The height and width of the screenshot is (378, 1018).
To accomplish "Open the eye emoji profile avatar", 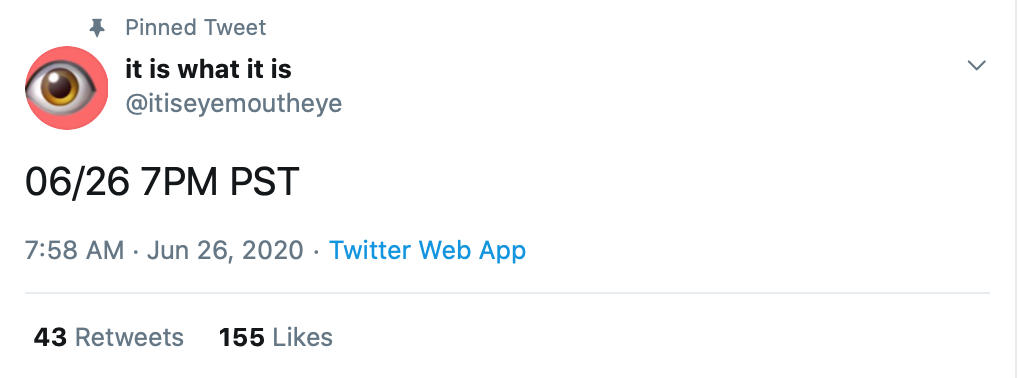I will (66, 88).
